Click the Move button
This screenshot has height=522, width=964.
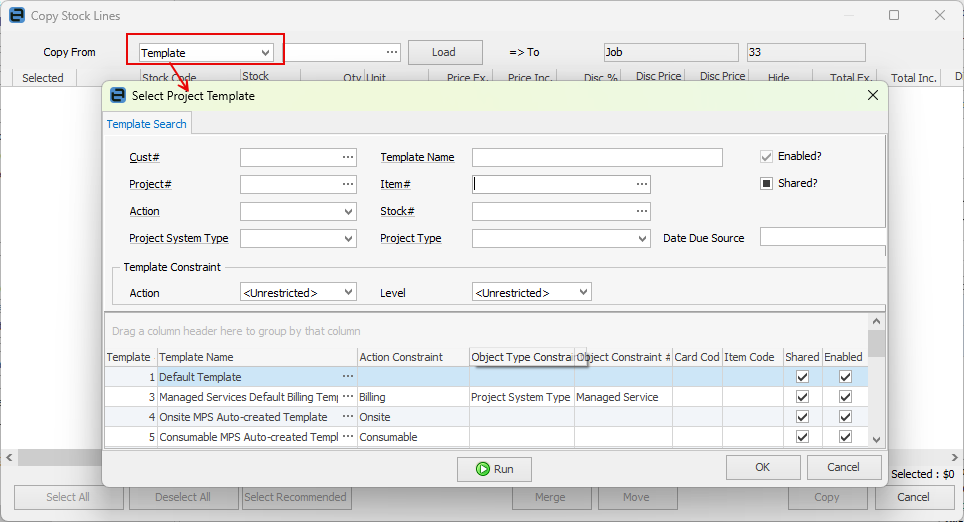pyautogui.click(x=637, y=497)
